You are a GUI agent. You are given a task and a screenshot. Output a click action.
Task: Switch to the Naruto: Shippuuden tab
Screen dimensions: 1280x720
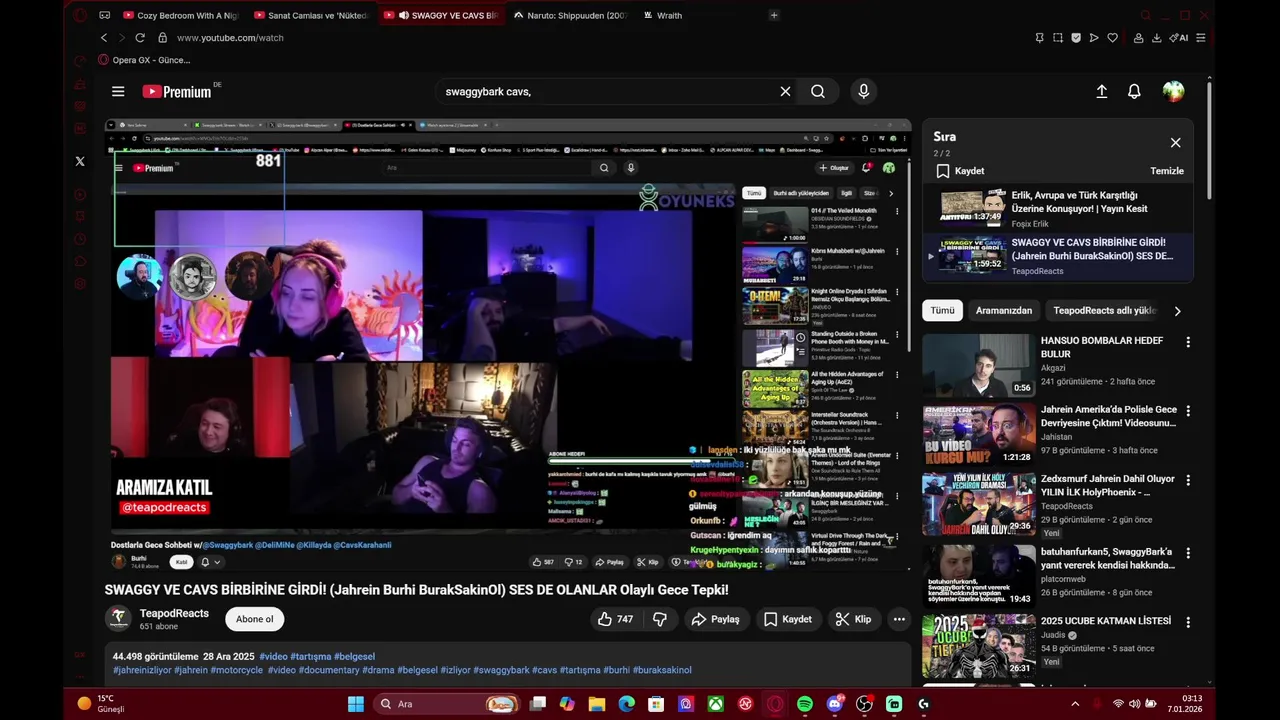pos(571,15)
